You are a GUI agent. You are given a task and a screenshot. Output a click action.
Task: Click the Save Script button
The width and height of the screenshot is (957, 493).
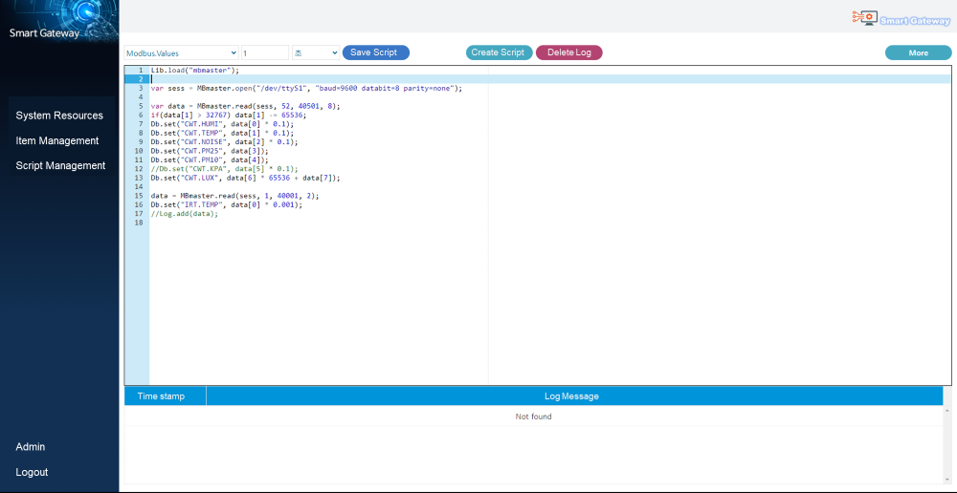[x=376, y=52]
